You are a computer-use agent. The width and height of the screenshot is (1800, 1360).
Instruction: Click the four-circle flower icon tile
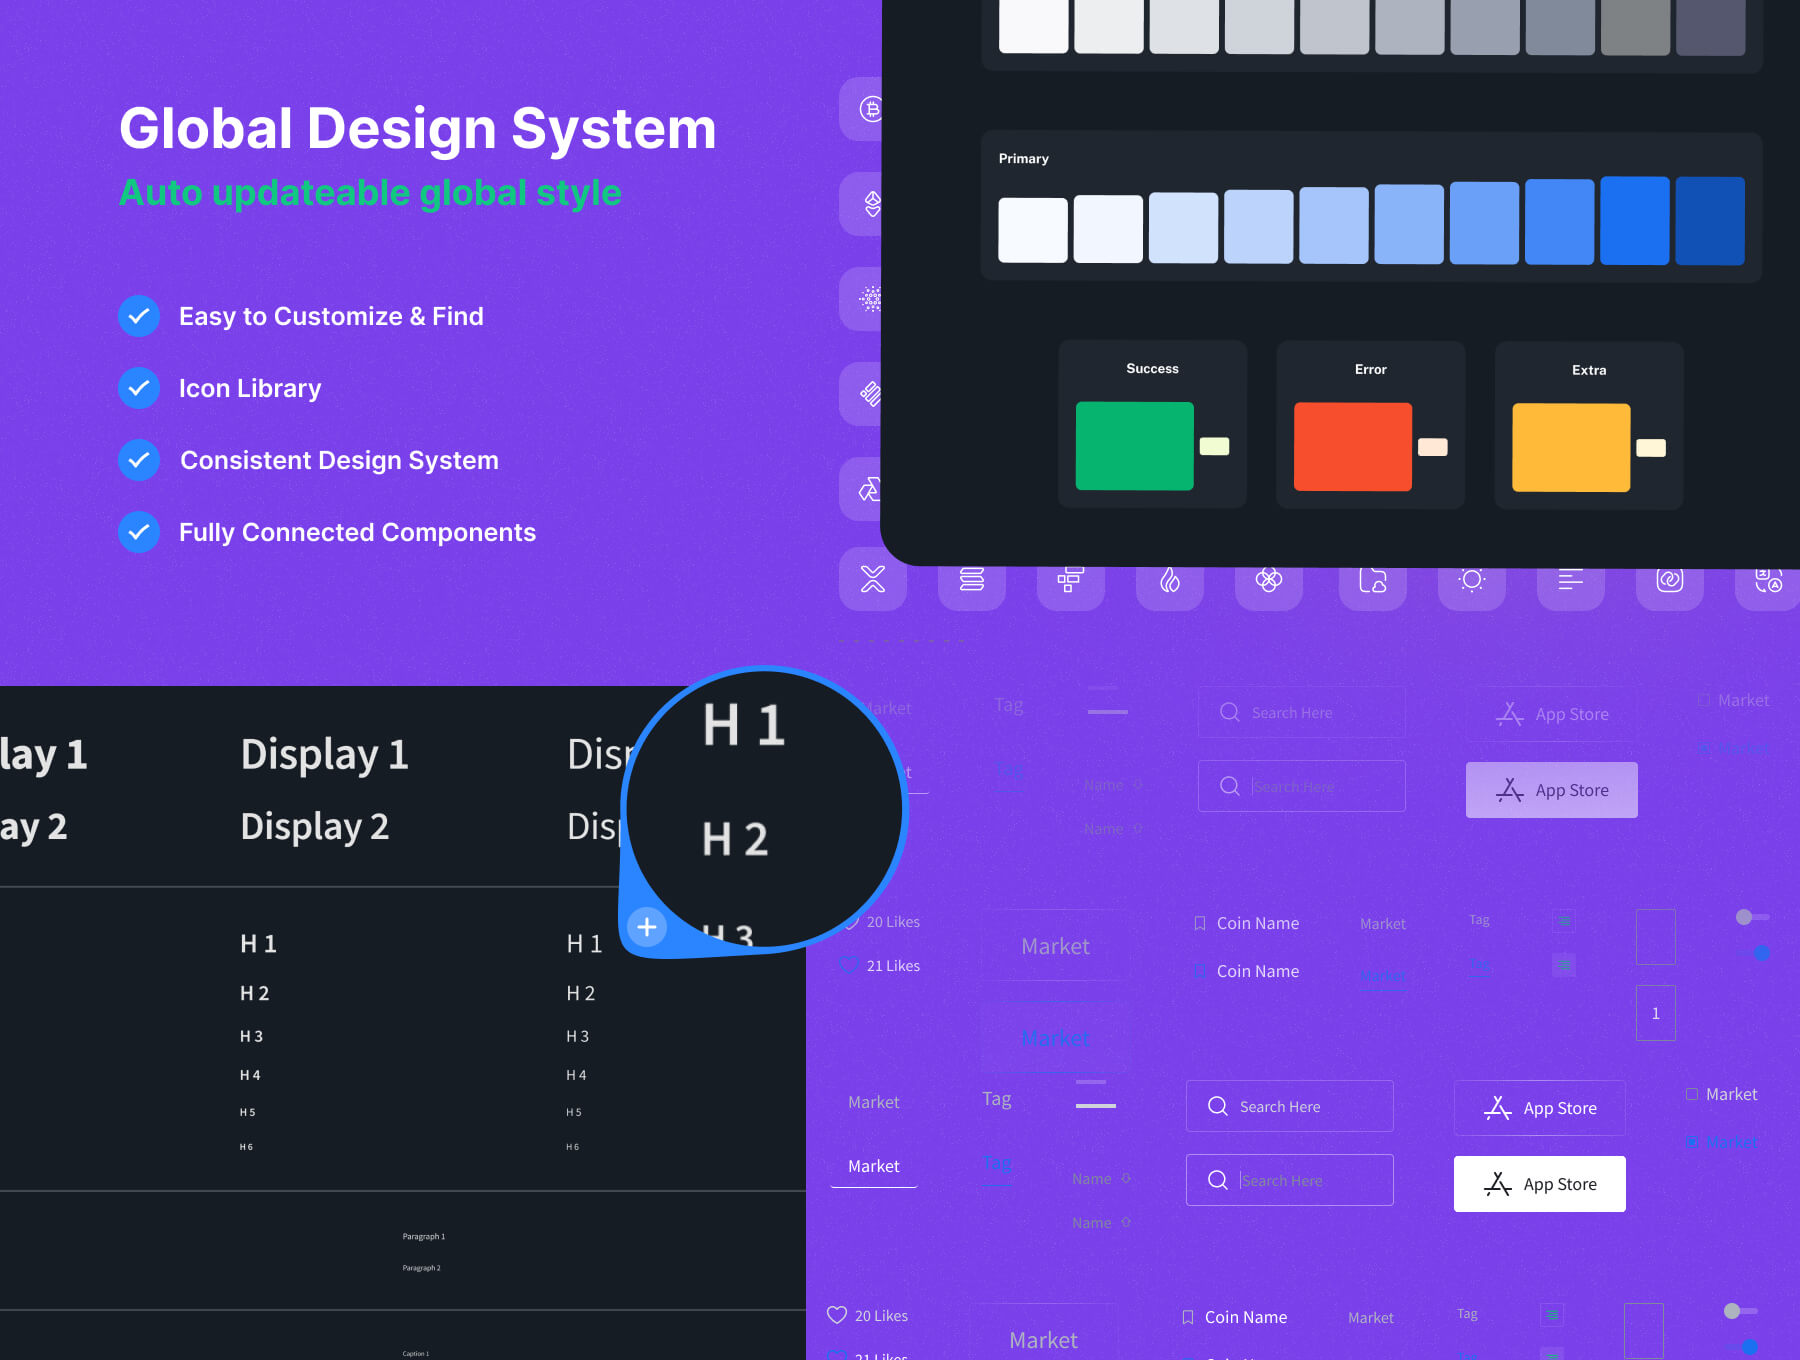point(1268,579)
